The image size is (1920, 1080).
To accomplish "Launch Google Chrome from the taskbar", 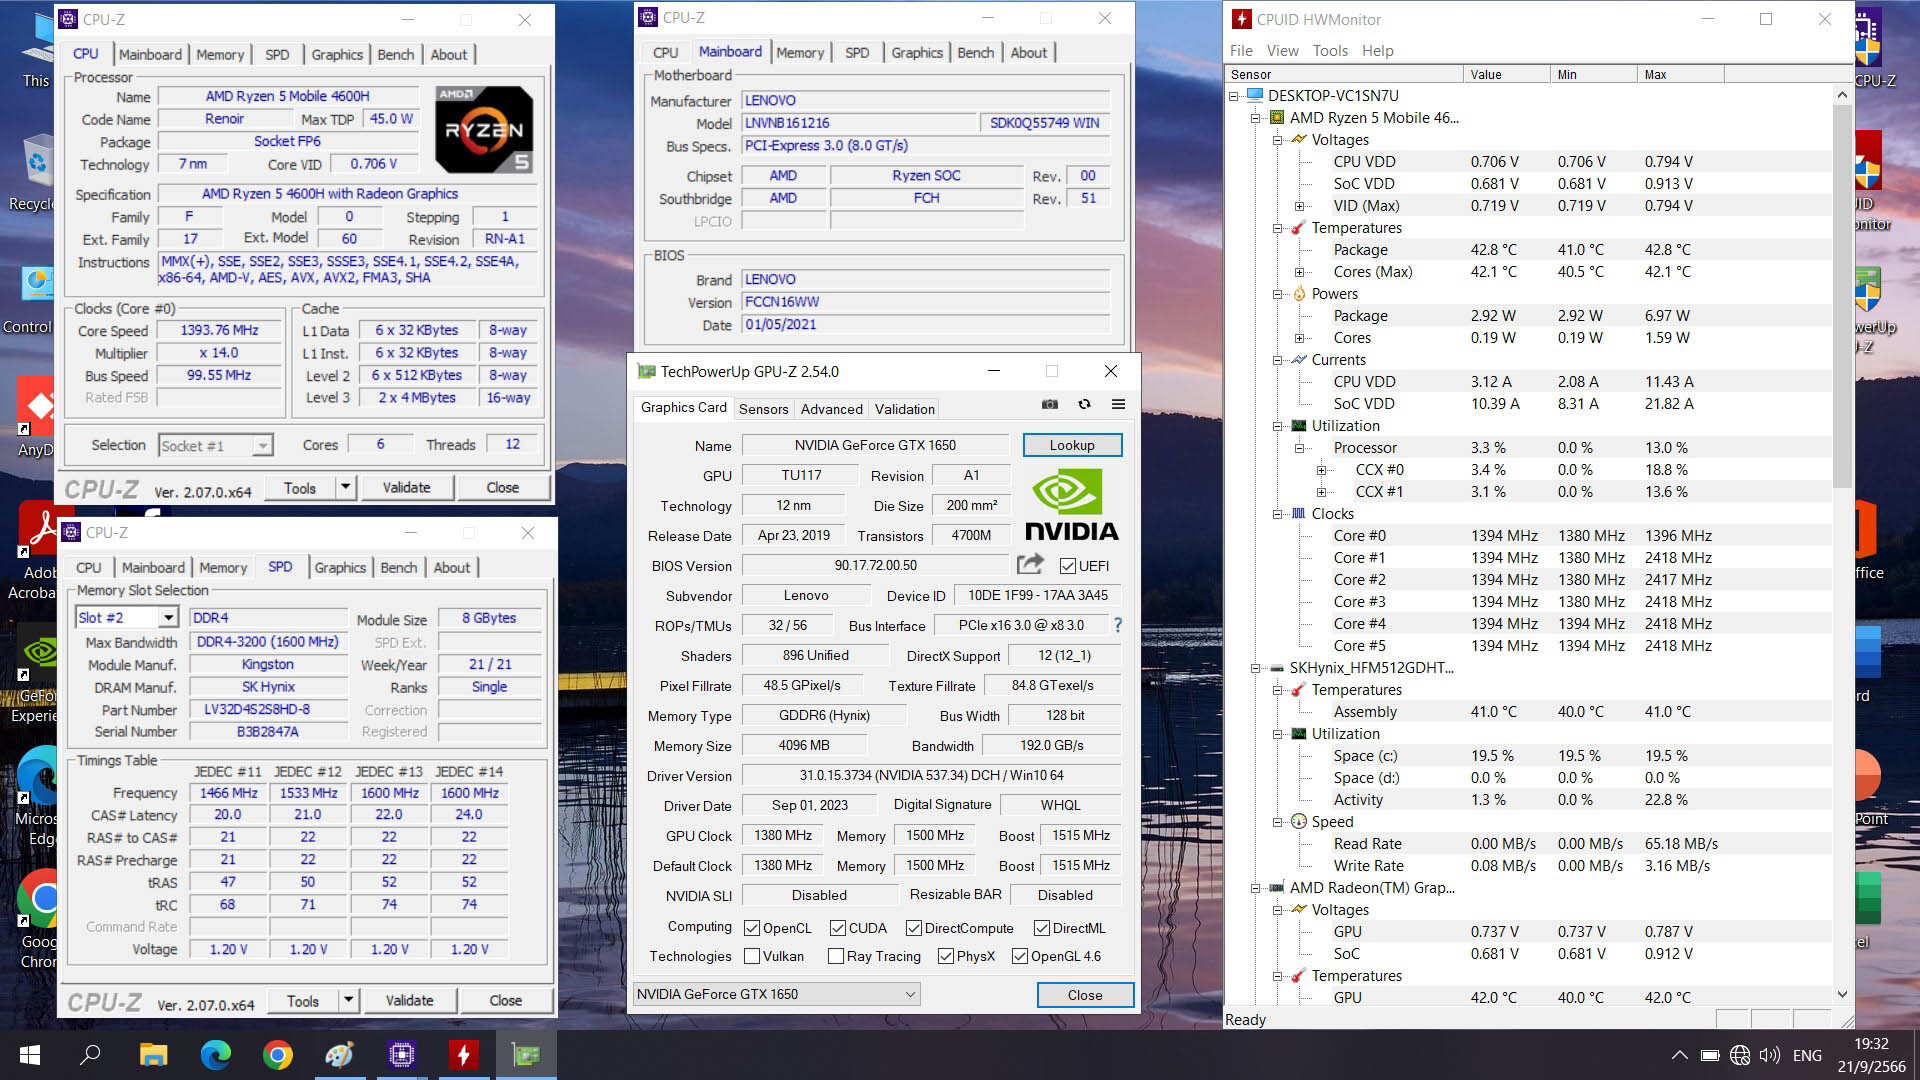I will 277,1055.
